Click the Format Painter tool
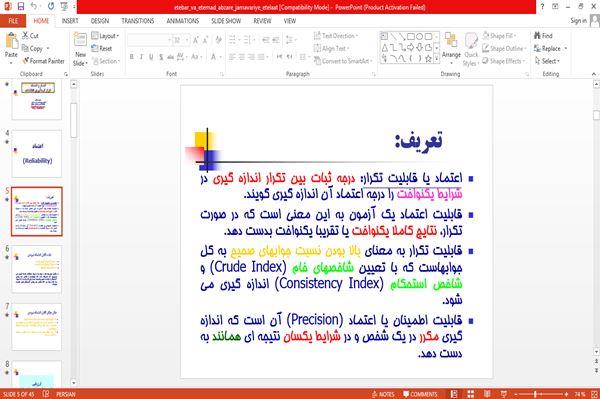The image size is (600, 399). point(43,61)
